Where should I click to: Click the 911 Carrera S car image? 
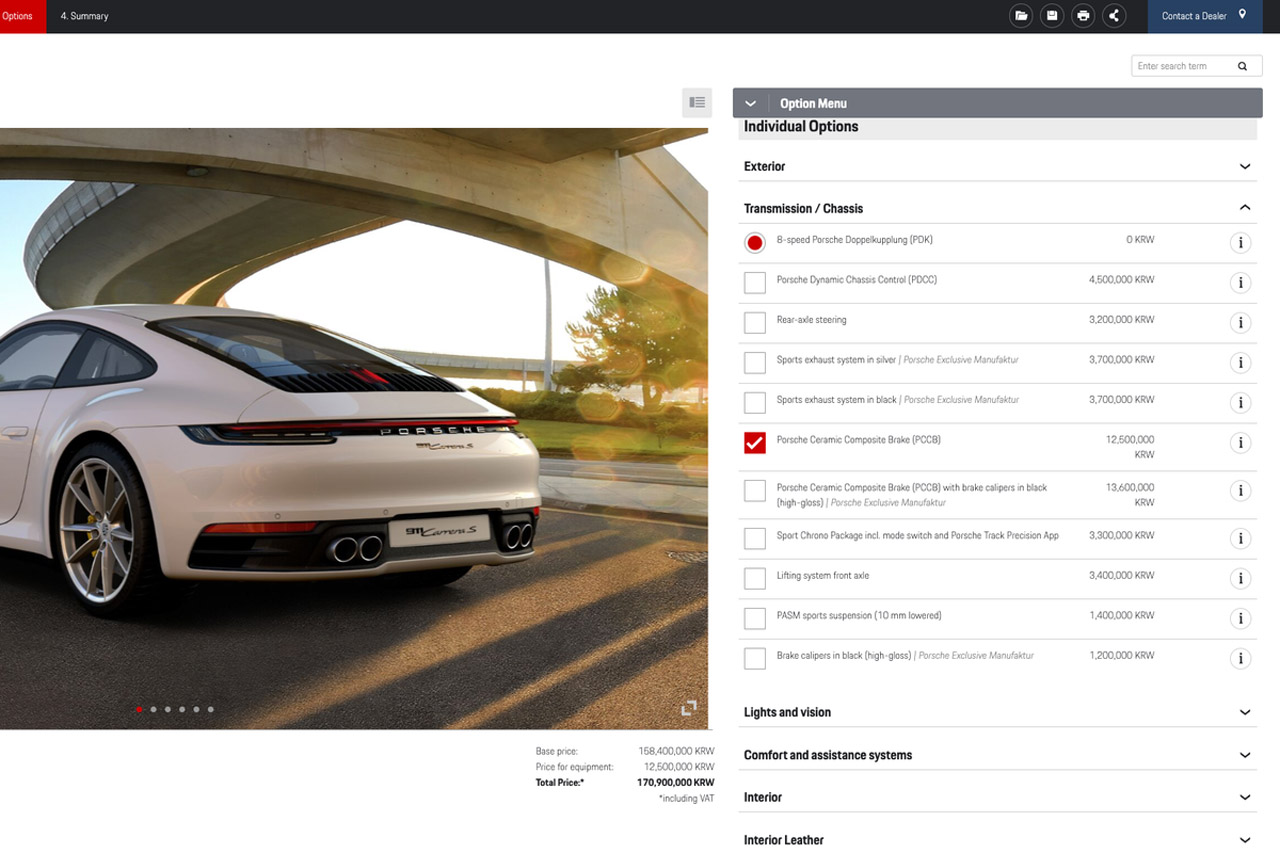(354, 428)
